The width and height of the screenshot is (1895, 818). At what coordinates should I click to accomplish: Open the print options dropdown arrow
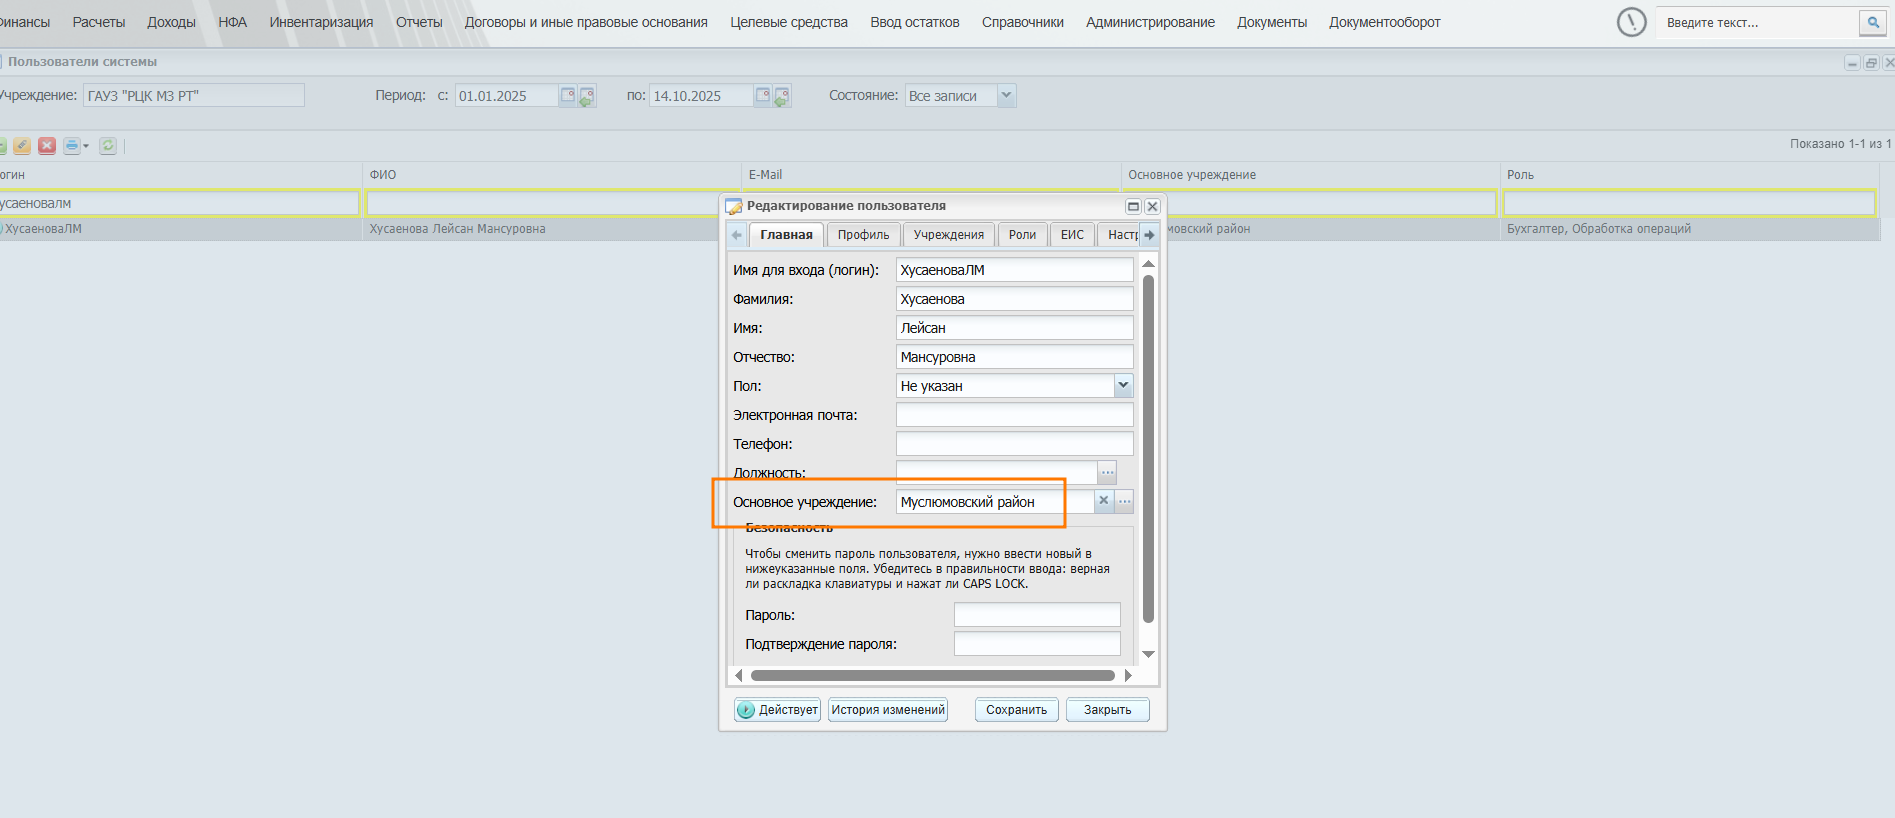pyautogui.click(x=86, y=146)
